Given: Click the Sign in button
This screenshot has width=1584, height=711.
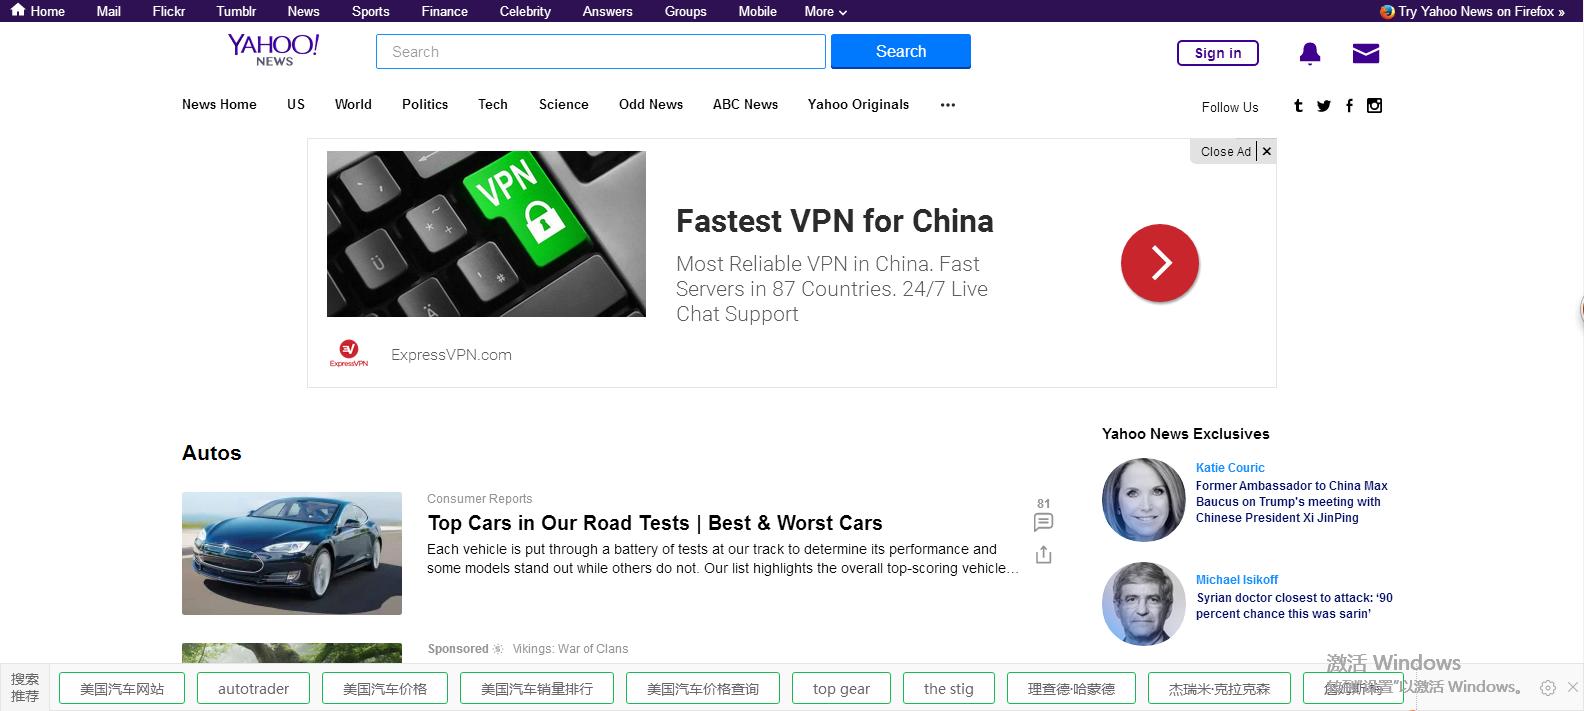Looking at the screenshot, I should point(1218,53).
